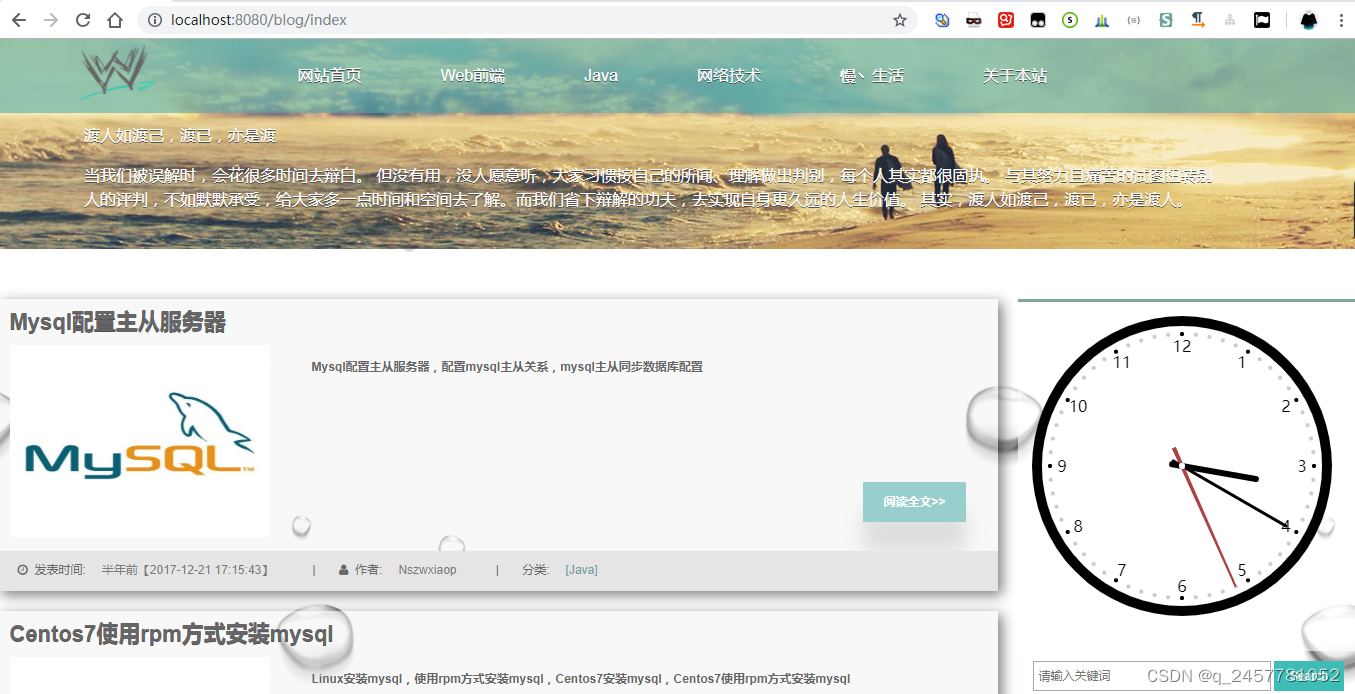Click the user icon beside 作者

pos(343,570)
